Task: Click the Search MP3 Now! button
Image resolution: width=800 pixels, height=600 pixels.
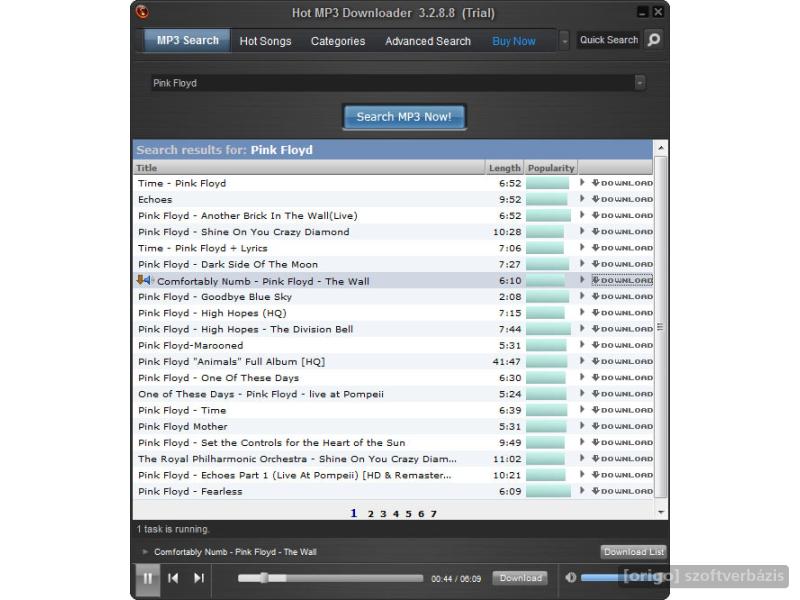Action: (404, 117)
